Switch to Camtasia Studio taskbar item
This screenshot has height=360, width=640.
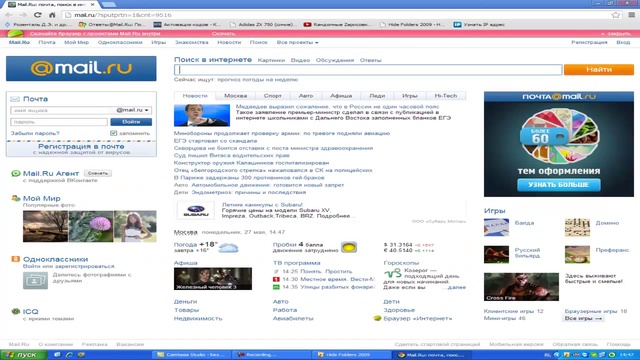(191, 355)
